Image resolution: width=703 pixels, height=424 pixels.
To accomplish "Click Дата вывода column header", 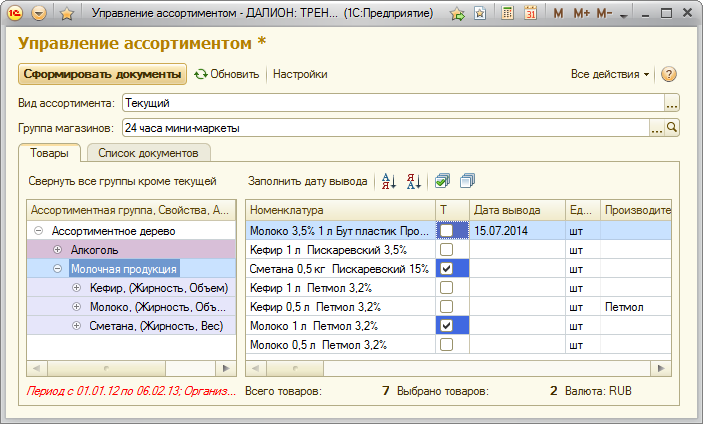I will tap(517, 210).
